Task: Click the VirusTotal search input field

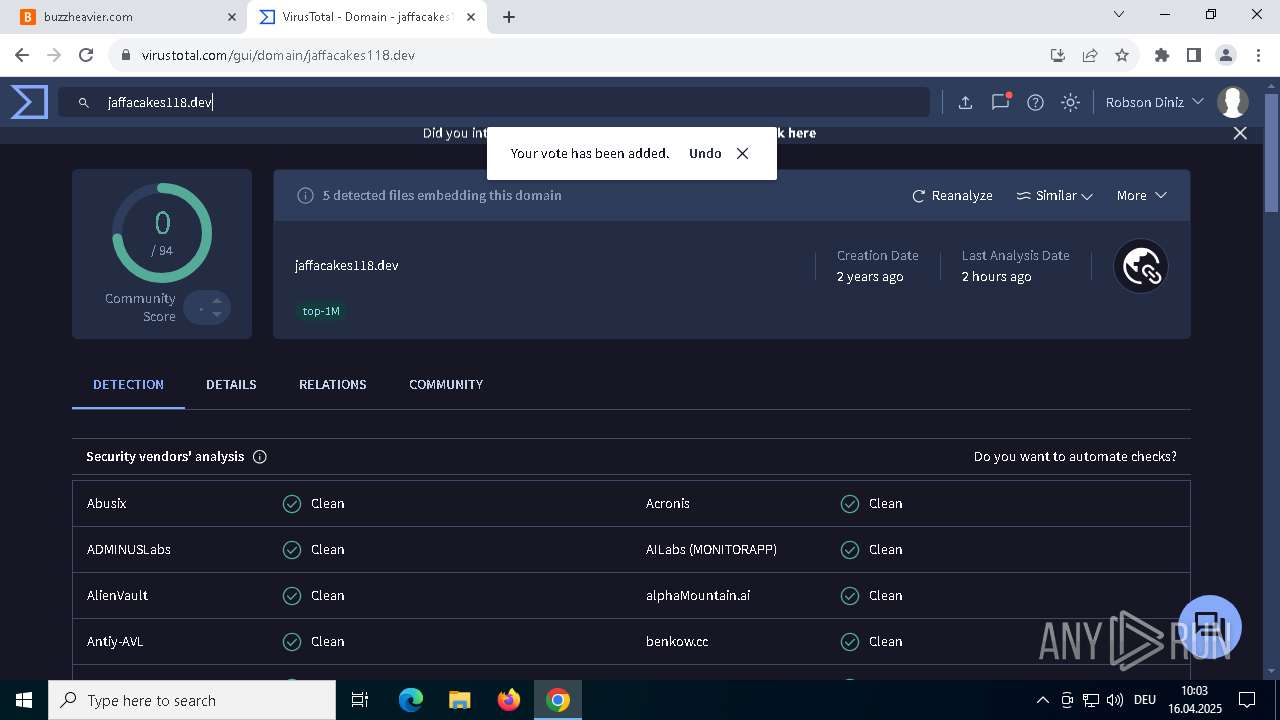Action: 494,102
